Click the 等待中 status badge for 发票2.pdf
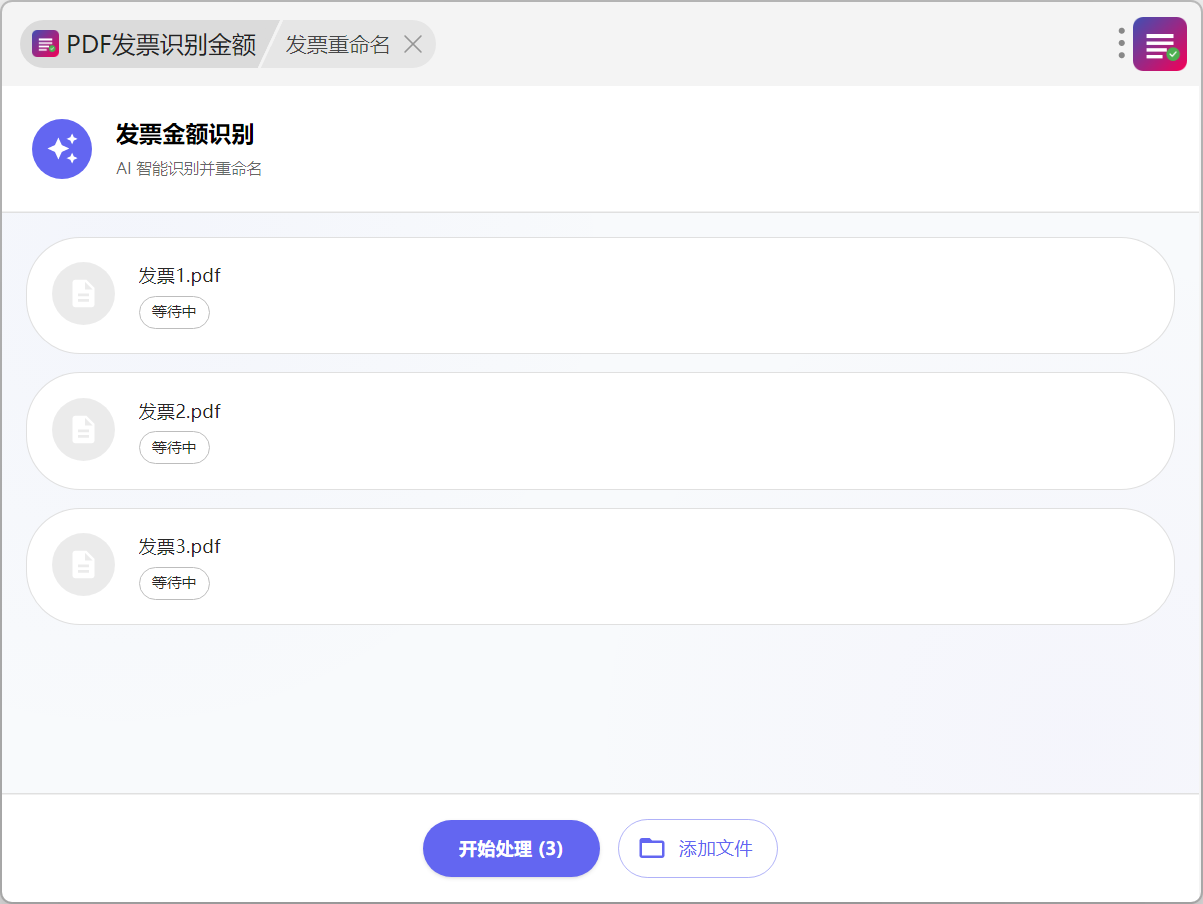This screenshot has width=1203, height=904. tap(174, 448)
